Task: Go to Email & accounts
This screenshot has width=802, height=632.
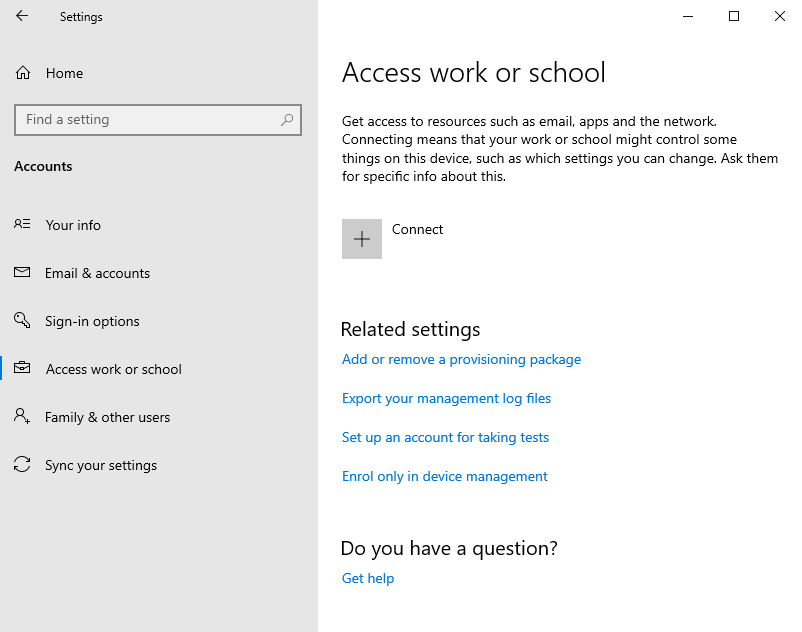Action: 97,273
